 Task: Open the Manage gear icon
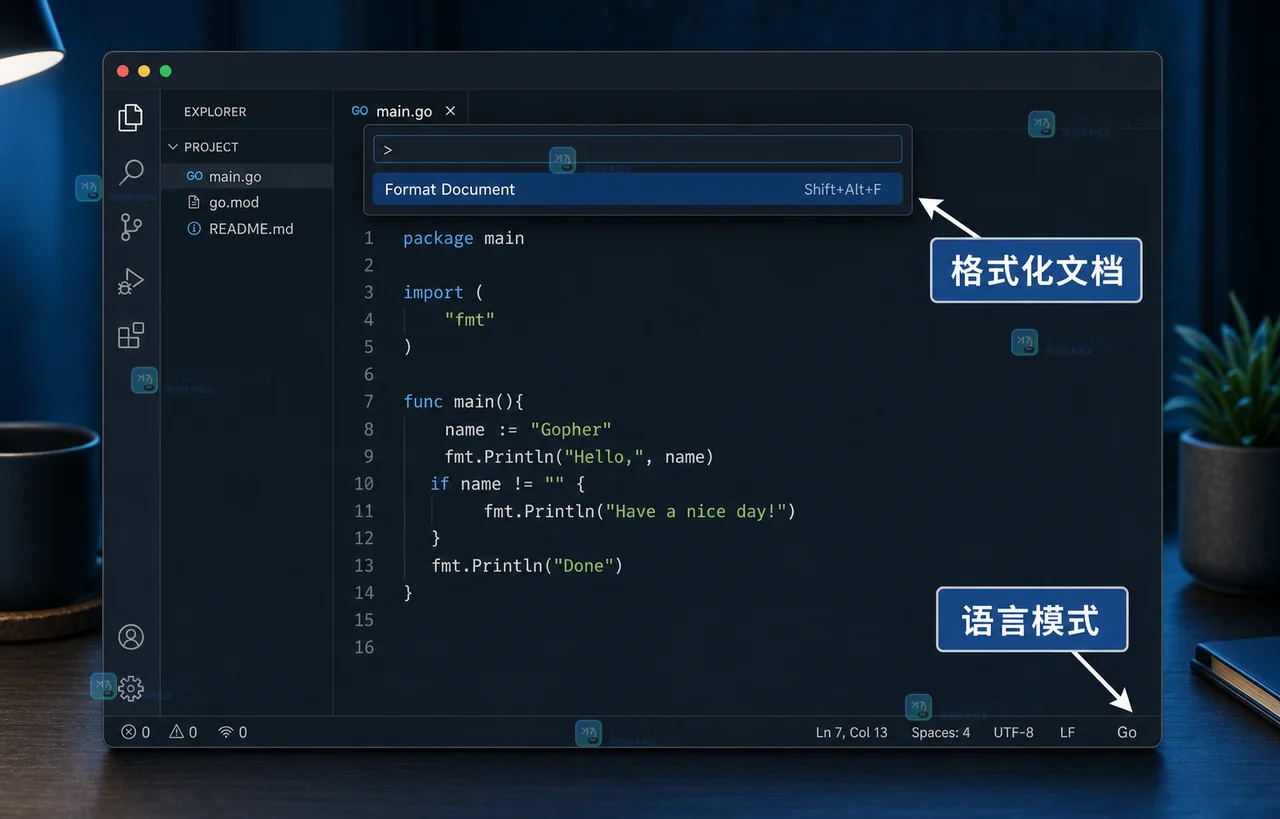131,688
